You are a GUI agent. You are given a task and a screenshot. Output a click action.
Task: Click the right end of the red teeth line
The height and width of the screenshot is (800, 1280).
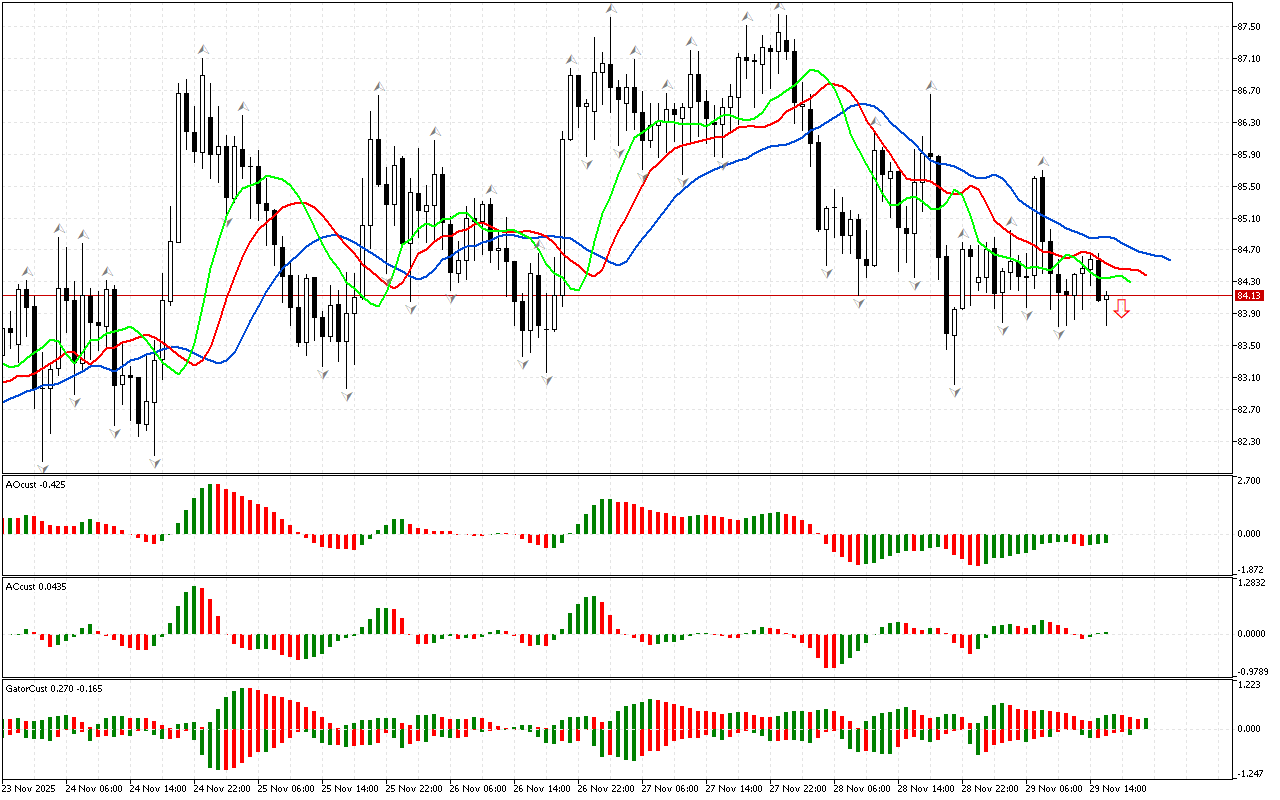coord(1144,274)
